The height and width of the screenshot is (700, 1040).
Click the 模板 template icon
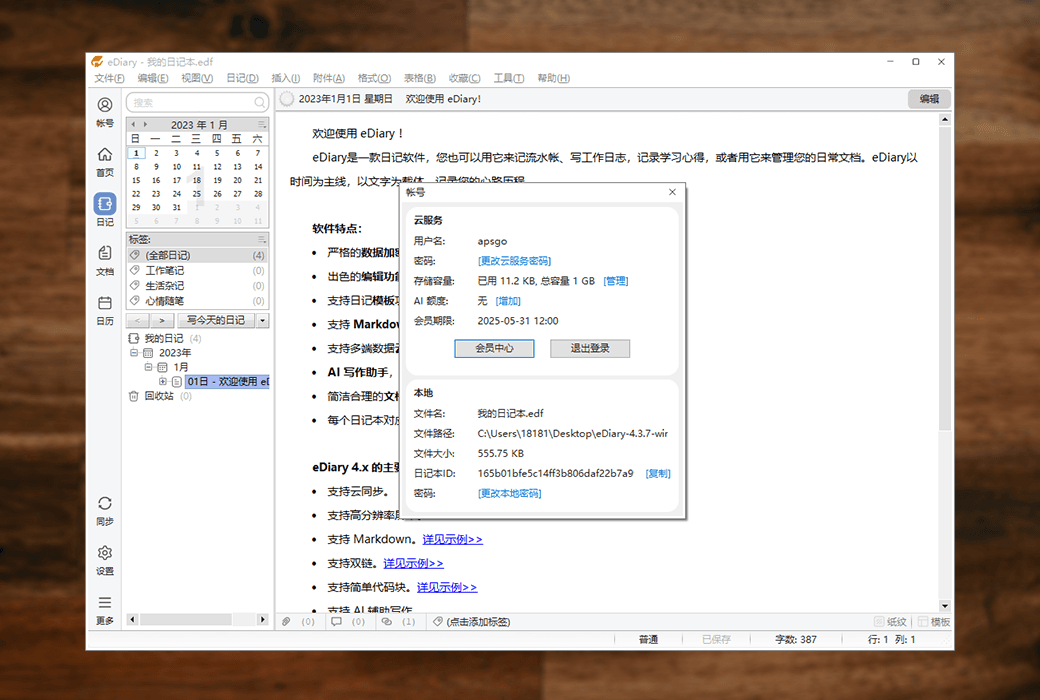(923, 622)
